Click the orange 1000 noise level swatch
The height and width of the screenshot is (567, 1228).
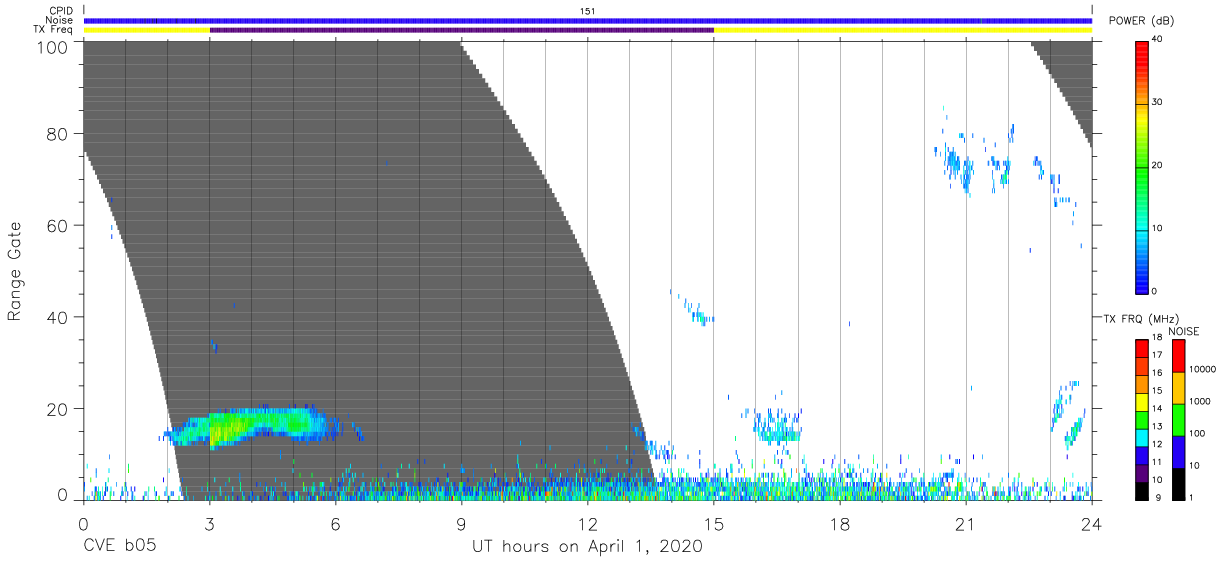tap(1178, 388)
